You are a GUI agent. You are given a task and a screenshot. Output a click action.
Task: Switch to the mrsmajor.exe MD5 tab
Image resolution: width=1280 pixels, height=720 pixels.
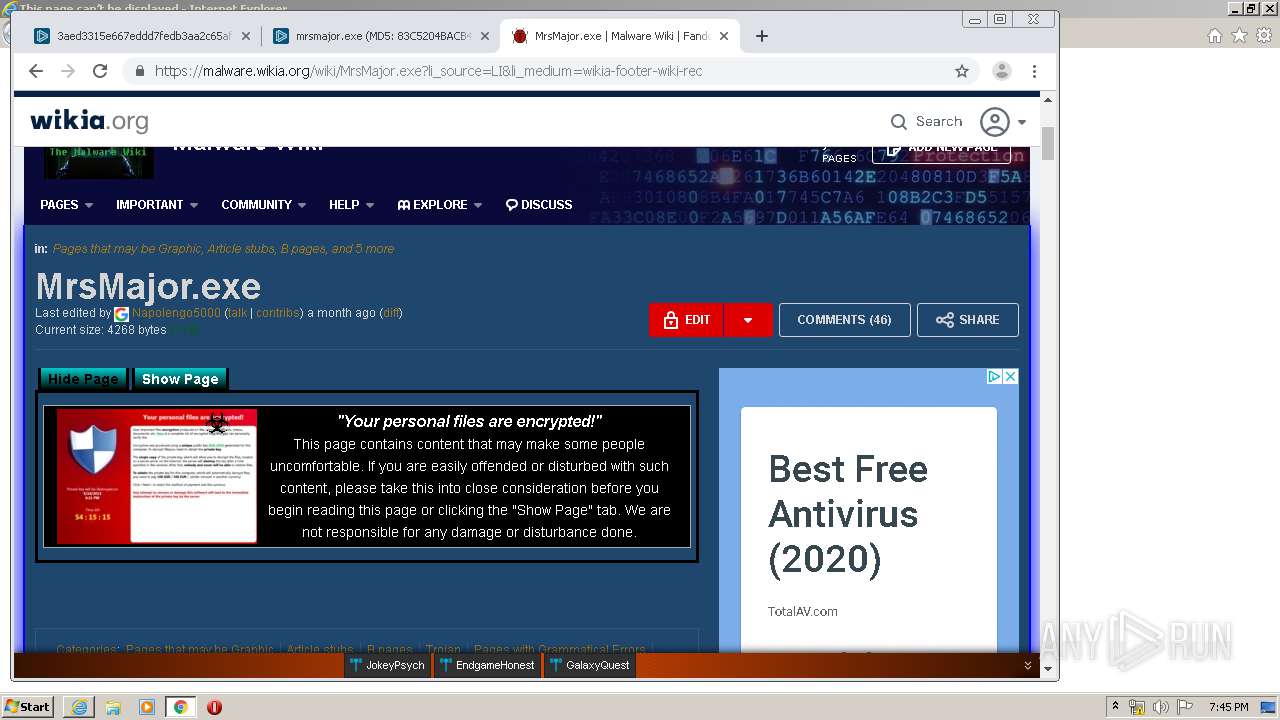[380, 36]
